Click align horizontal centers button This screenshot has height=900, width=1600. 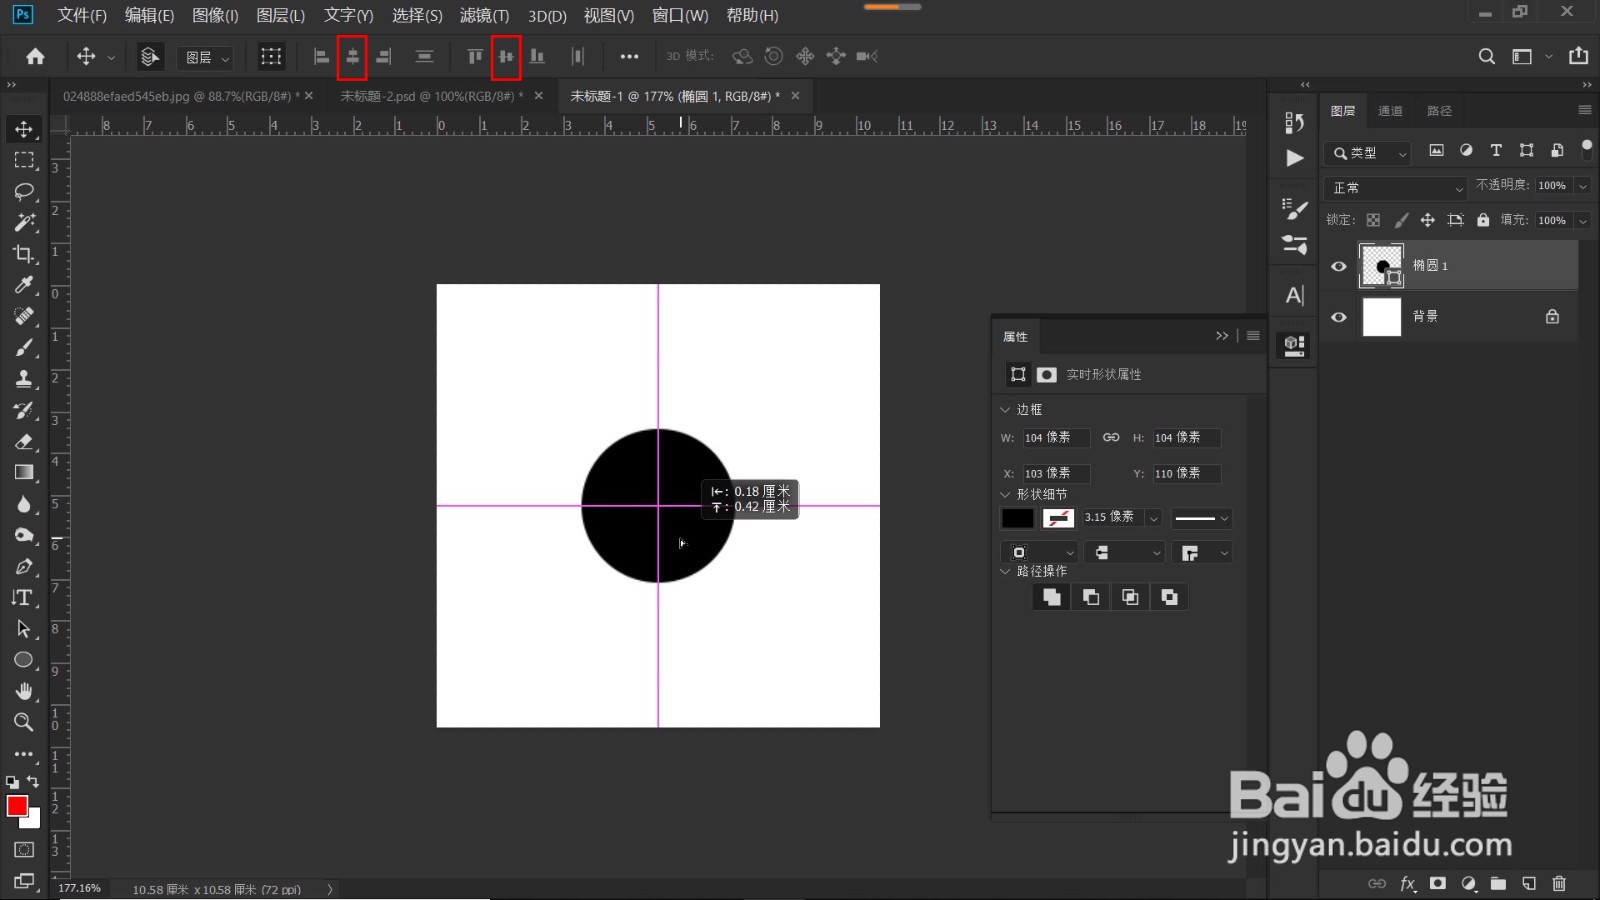pos(352,57)
